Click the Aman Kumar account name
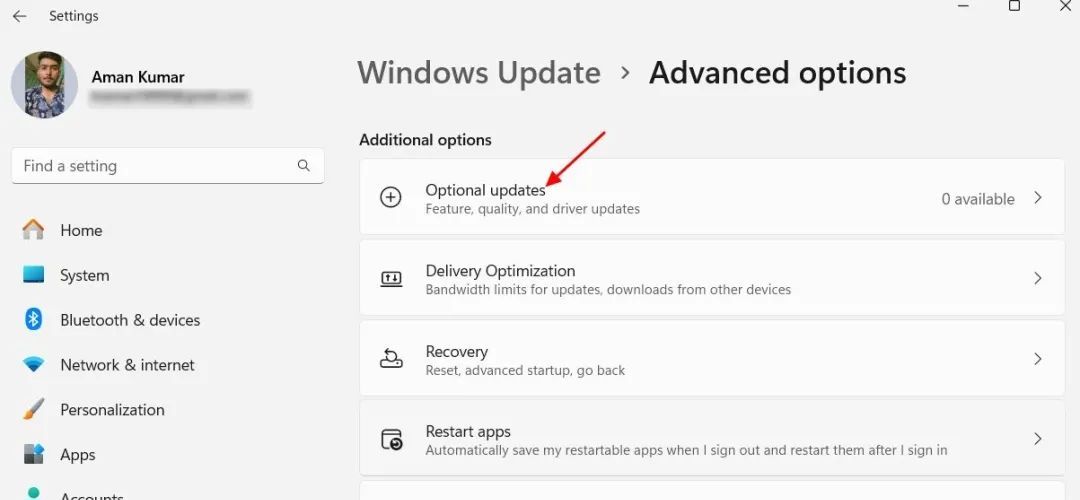This screenshot has width=1080, height=500. click(x=138, y=77)
